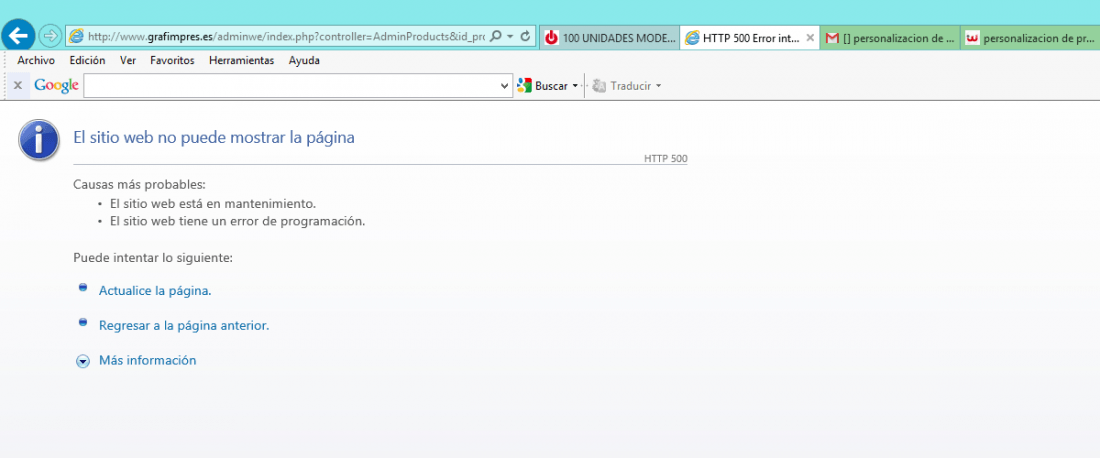Close the Google toolbar with the X
The image size is (1100, 458).
pos(18,86)
